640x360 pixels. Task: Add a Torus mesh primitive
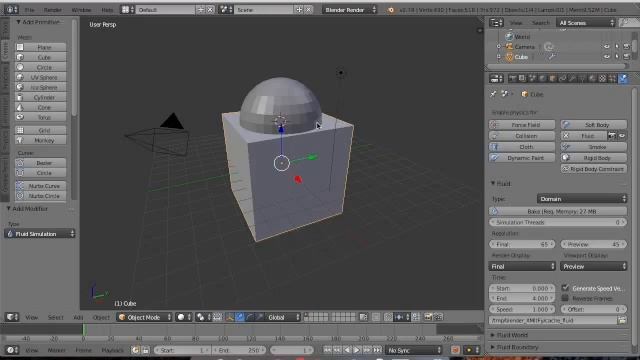40,117
